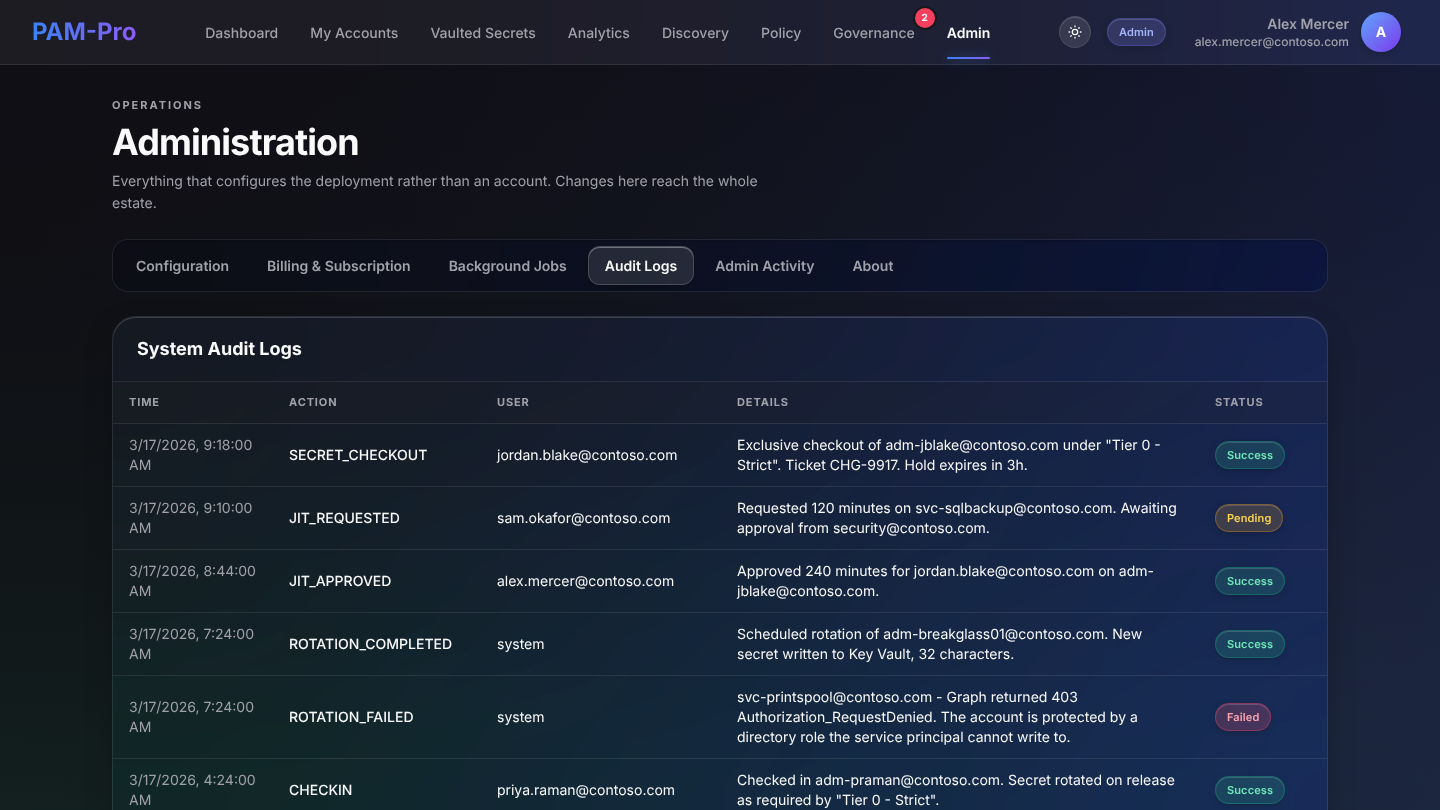Go to My Accounts

(x=354, y=33)
